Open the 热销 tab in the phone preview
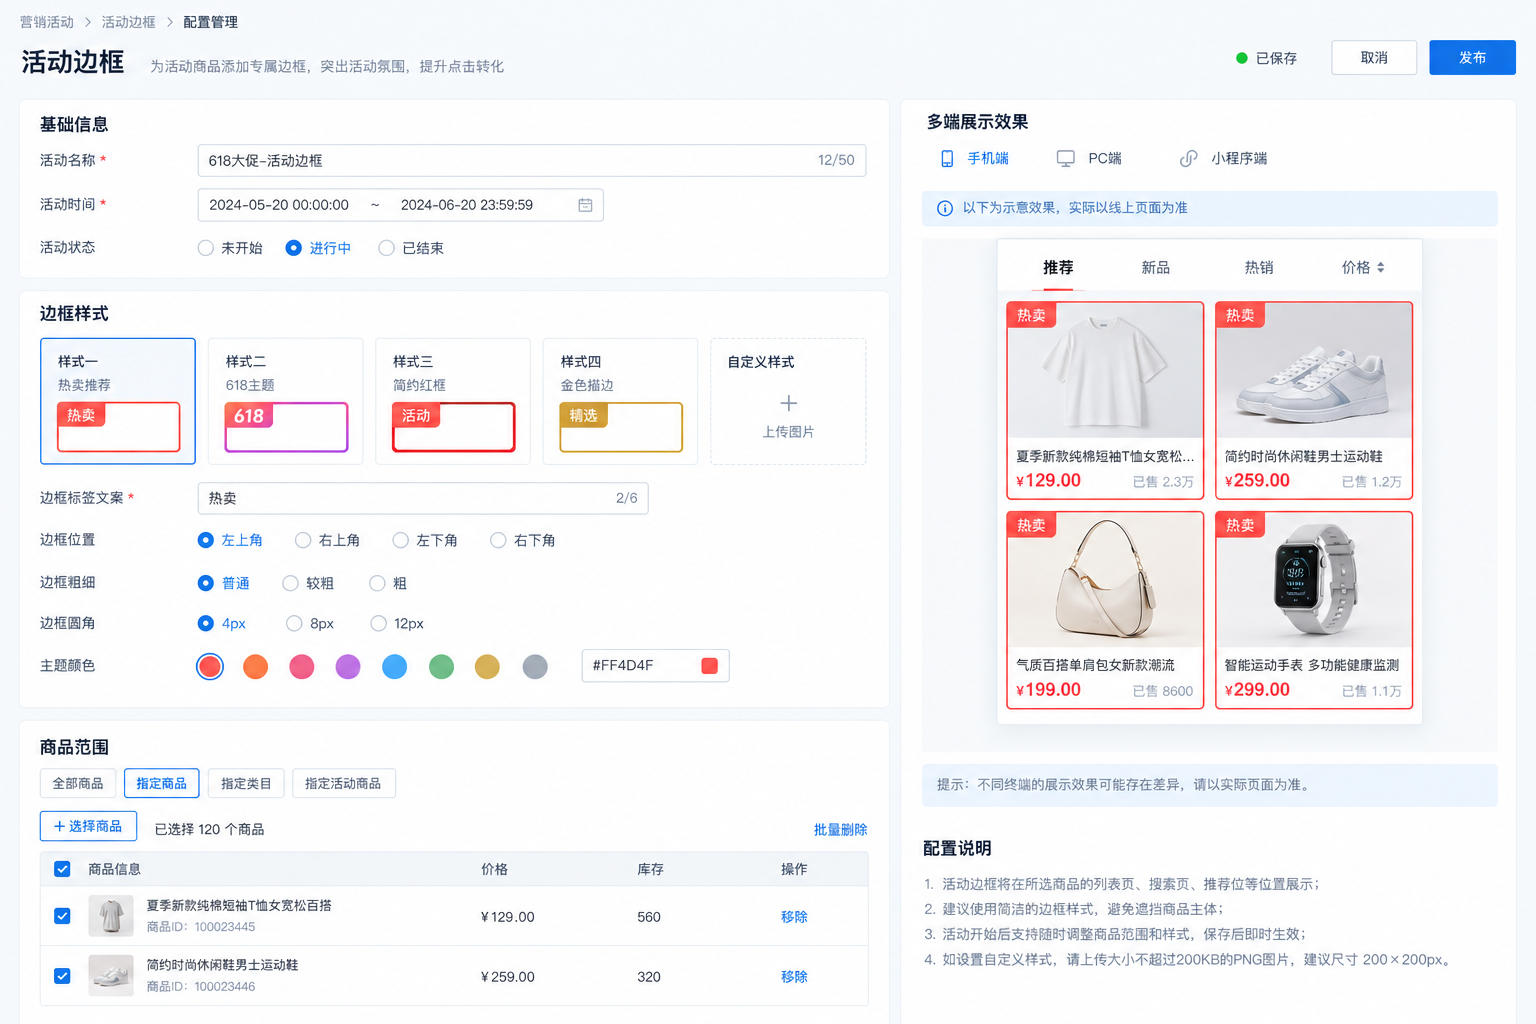This screenshot has width=1536, height=1024. pos(1258,267)
